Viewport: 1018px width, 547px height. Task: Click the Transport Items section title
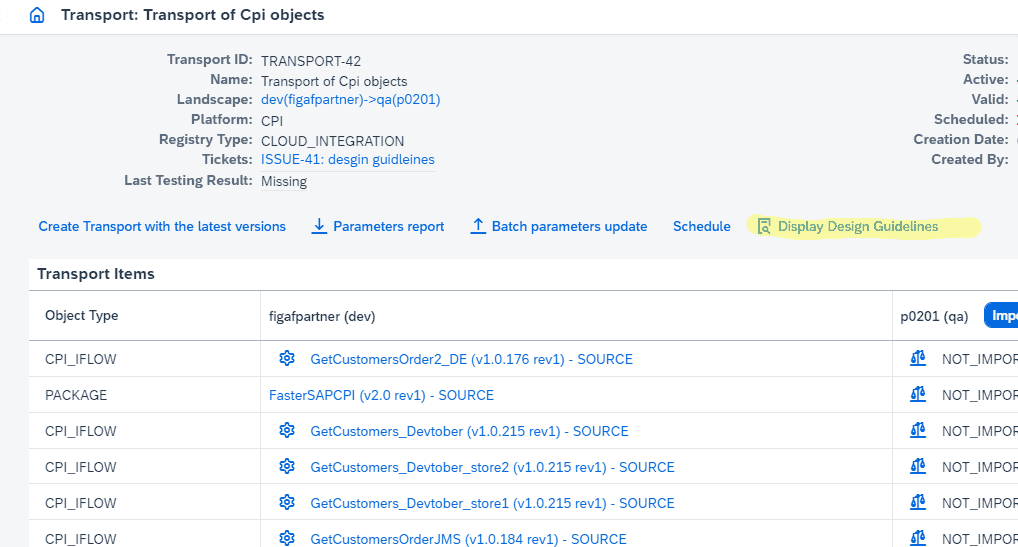tap(95, 274)
